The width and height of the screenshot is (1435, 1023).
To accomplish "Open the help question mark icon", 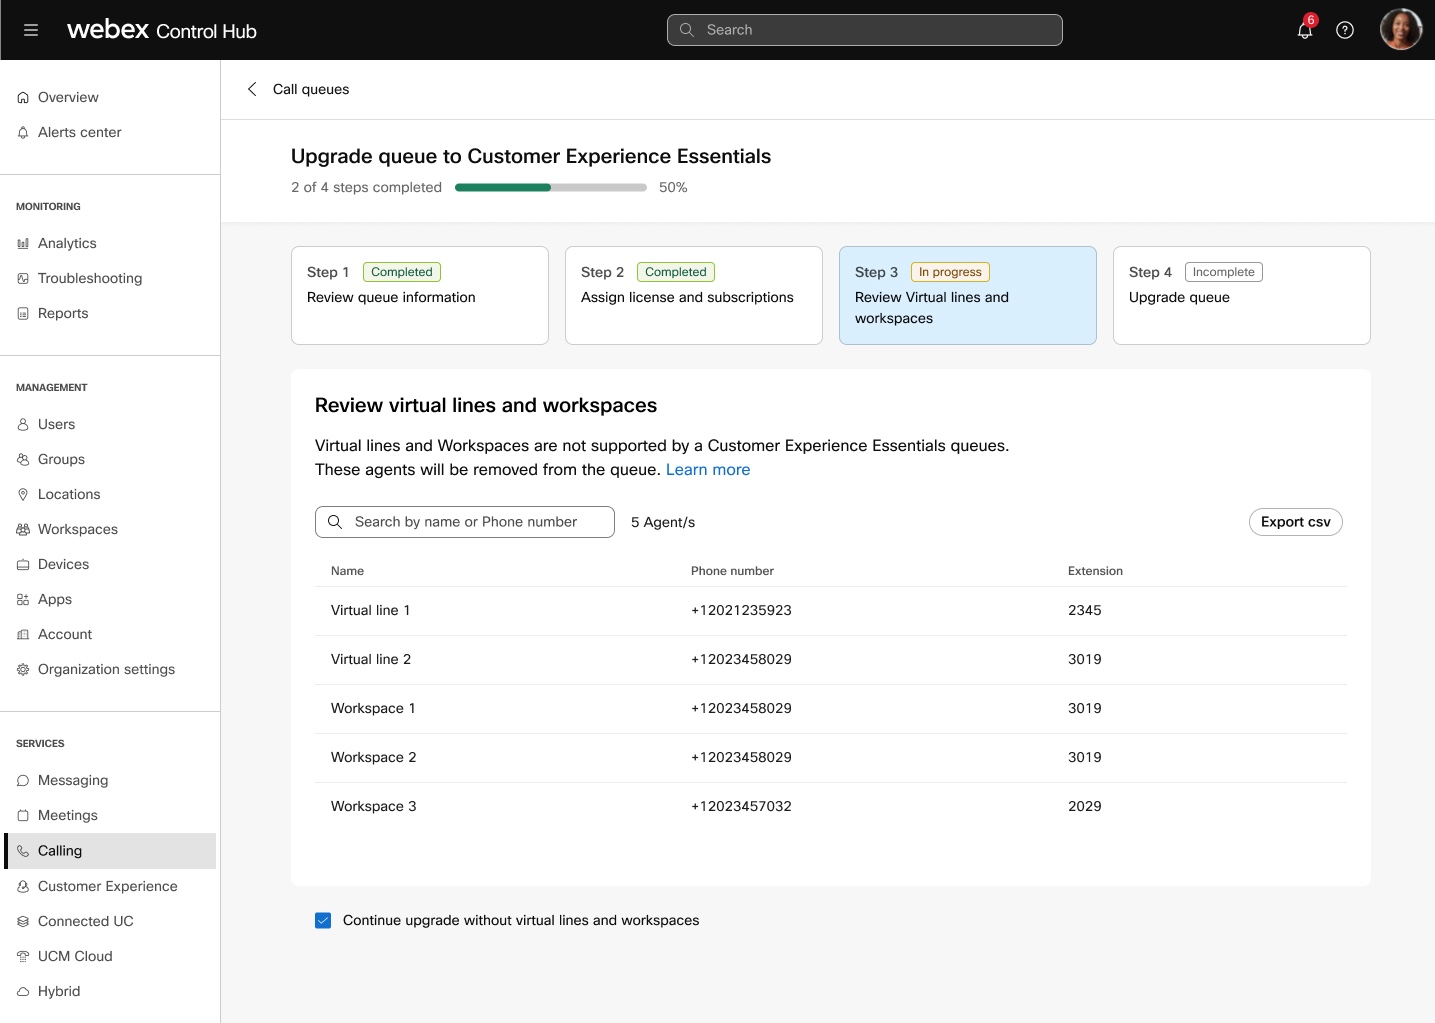I will (x=1345, y=30).
